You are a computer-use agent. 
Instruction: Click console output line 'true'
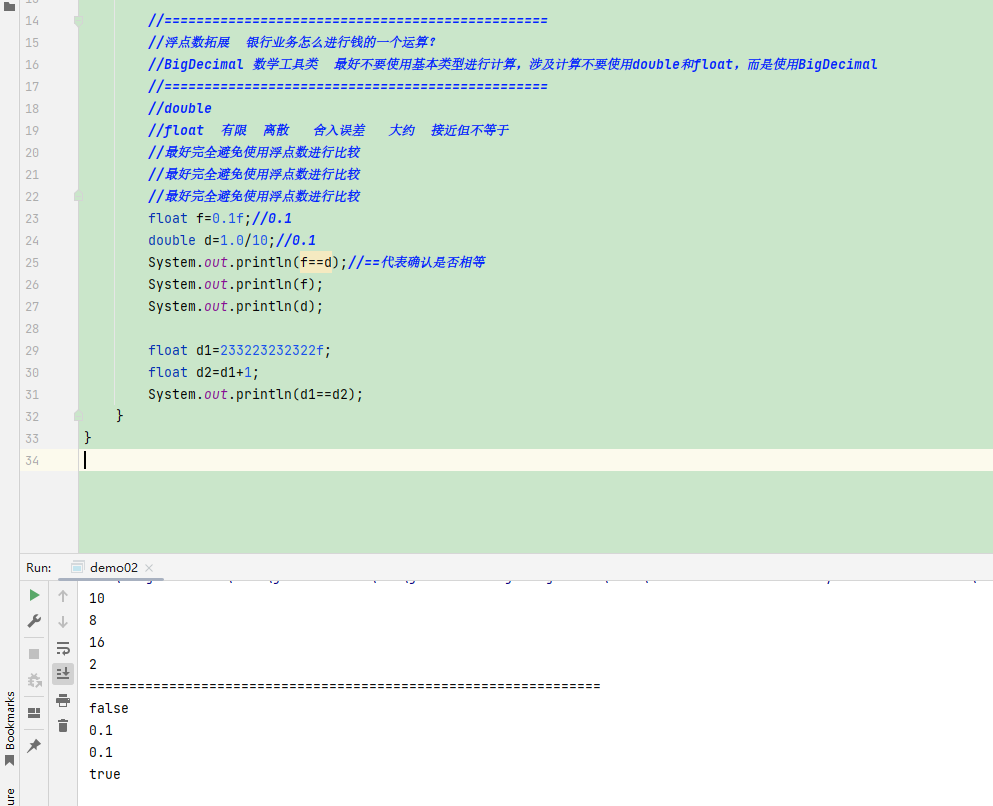coord(104,774)
